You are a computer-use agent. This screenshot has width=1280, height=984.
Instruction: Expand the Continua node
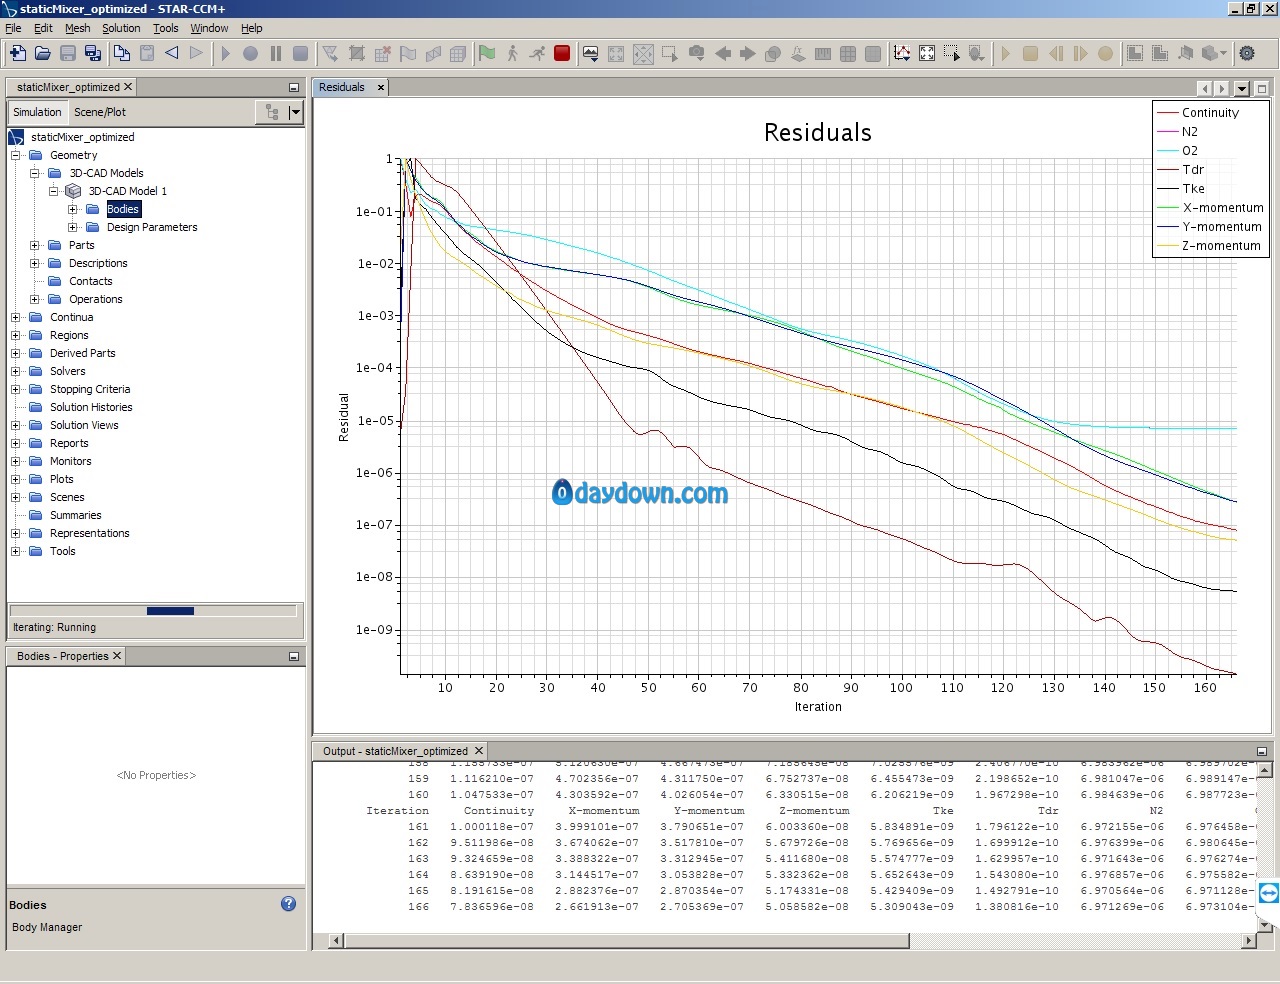pos(16,317)
